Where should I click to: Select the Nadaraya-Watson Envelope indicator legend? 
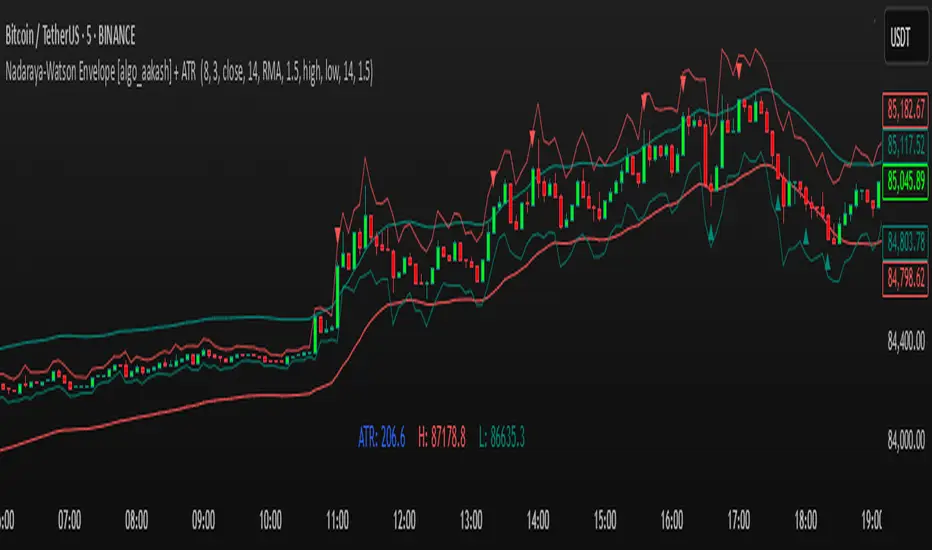click(x=189, y=72)
